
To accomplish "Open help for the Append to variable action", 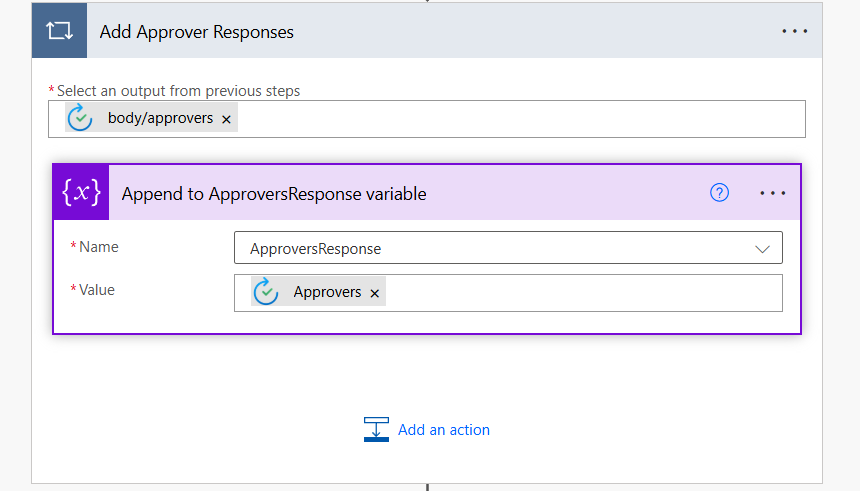I will pos(719,193).
